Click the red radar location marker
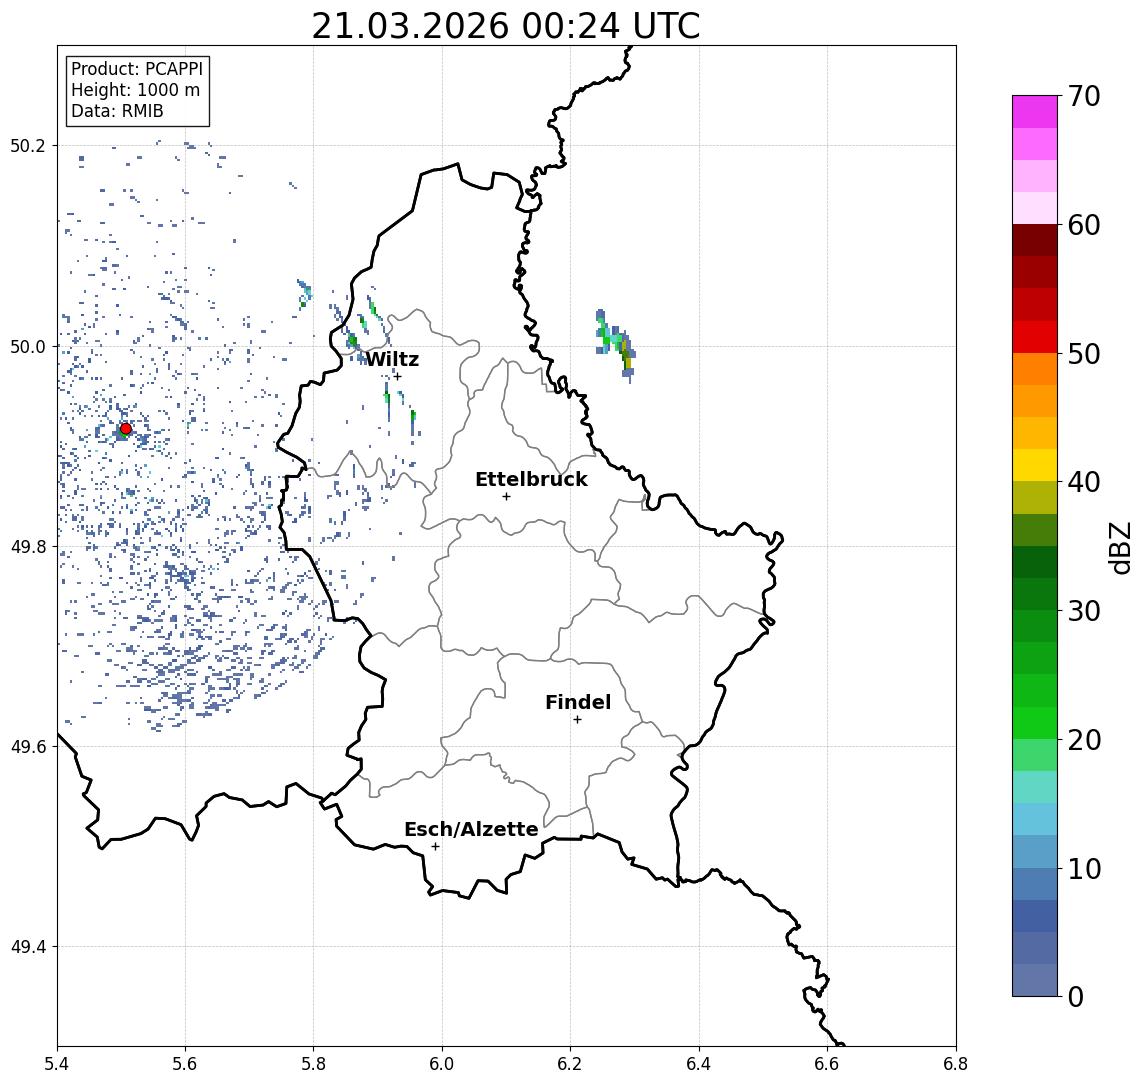This screenshot has width=1145, height=1084. pos(126,429)
